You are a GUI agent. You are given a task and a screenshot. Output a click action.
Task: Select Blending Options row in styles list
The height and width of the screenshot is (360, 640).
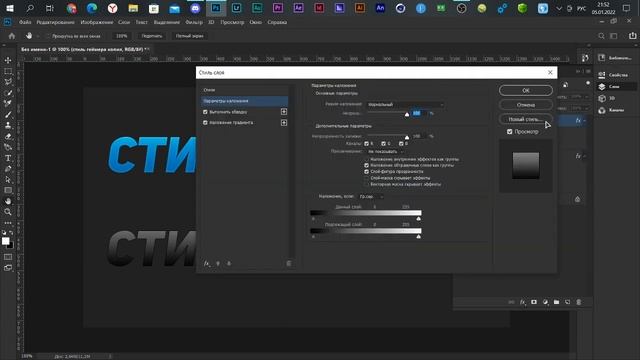point(244,101)
